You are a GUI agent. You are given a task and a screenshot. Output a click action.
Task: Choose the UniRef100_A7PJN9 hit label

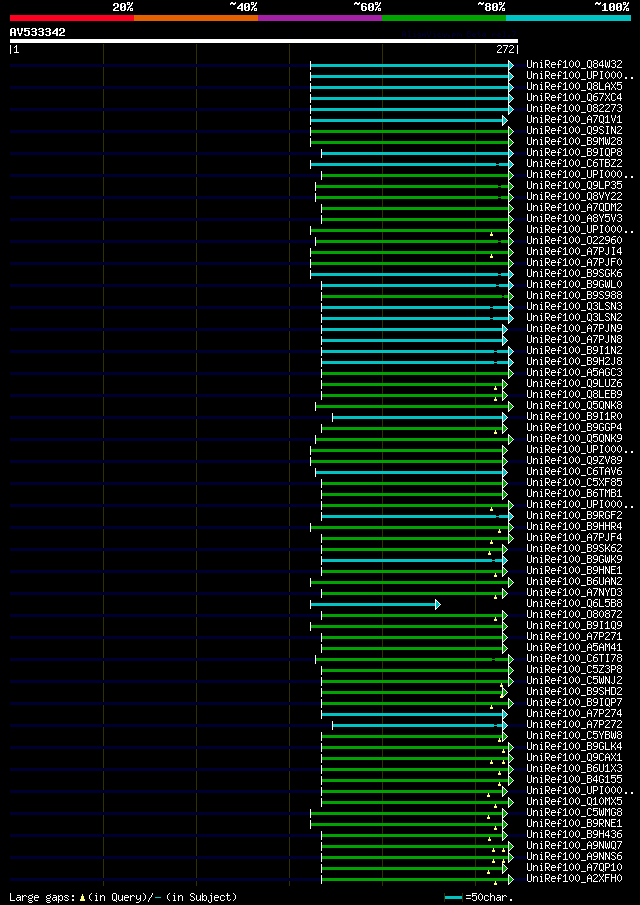point(574,328)
